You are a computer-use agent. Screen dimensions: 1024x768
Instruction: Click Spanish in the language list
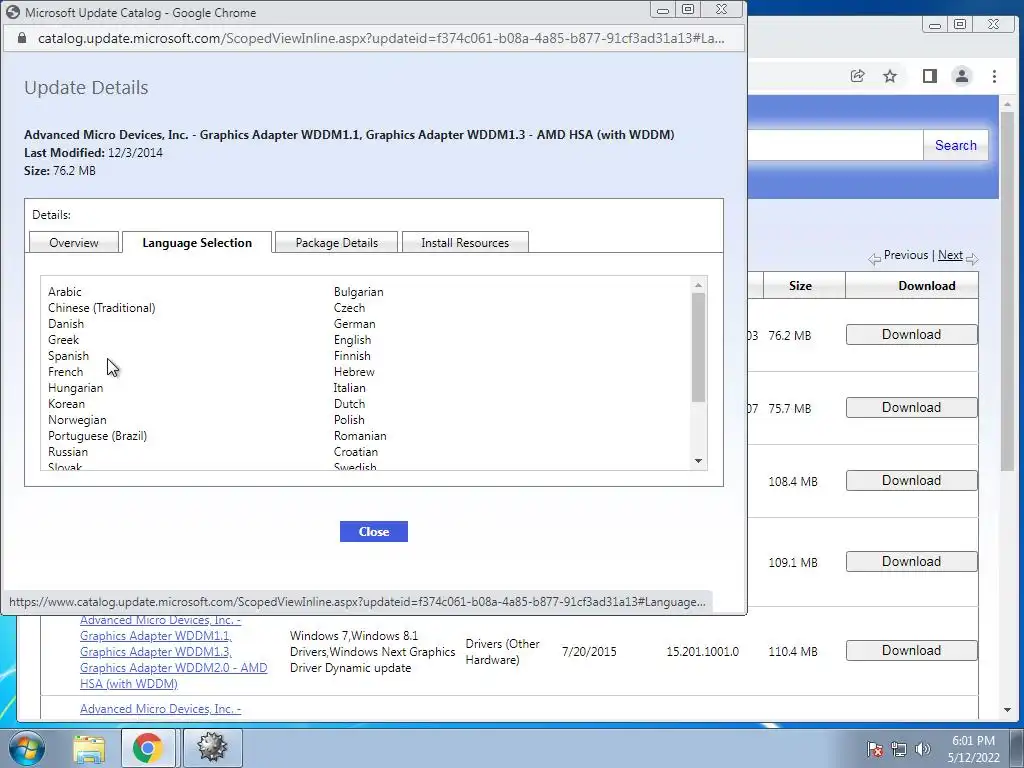pyautogui.click(x=68, y=356)
